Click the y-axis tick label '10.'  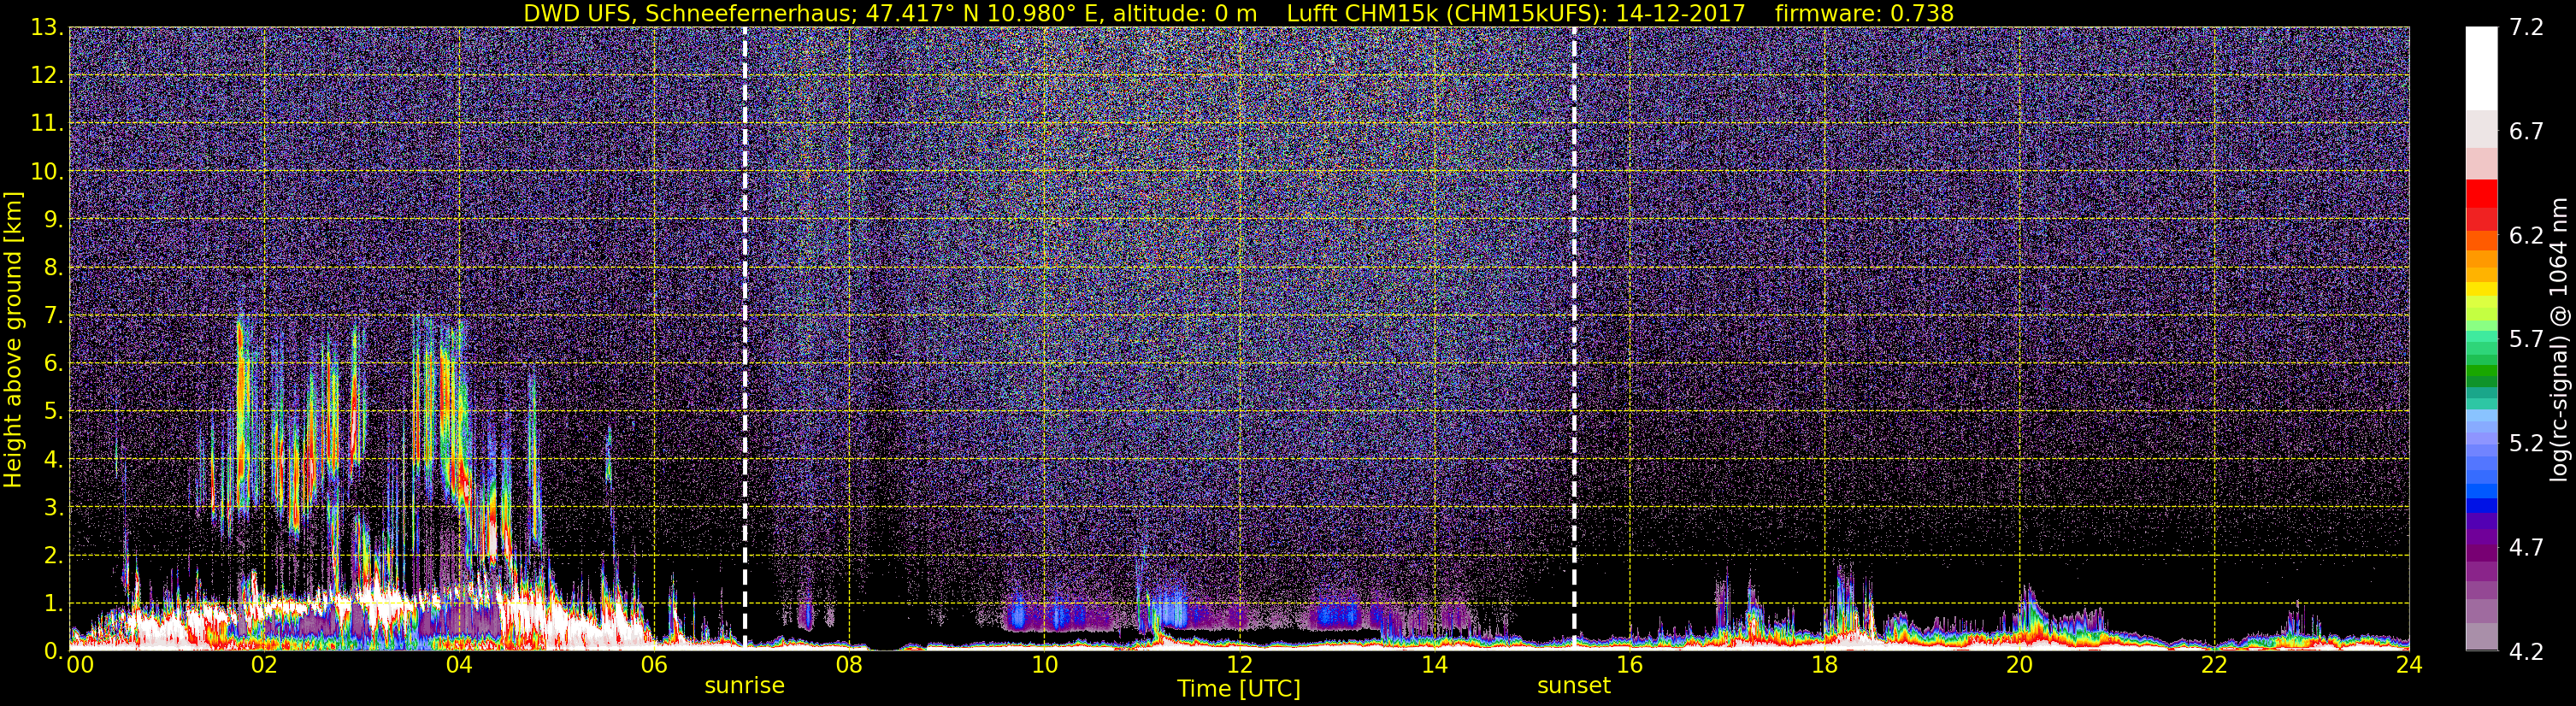coord(47,172)
